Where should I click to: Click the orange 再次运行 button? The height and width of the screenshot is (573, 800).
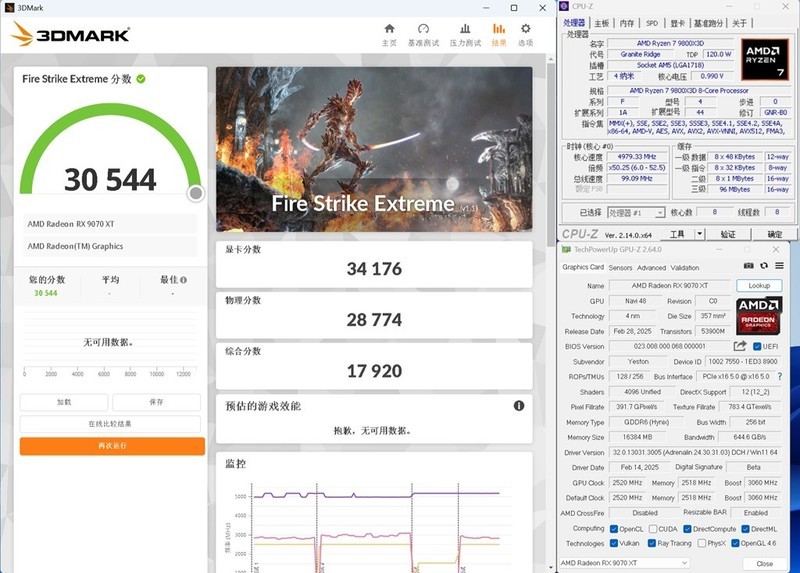[112, 446]
